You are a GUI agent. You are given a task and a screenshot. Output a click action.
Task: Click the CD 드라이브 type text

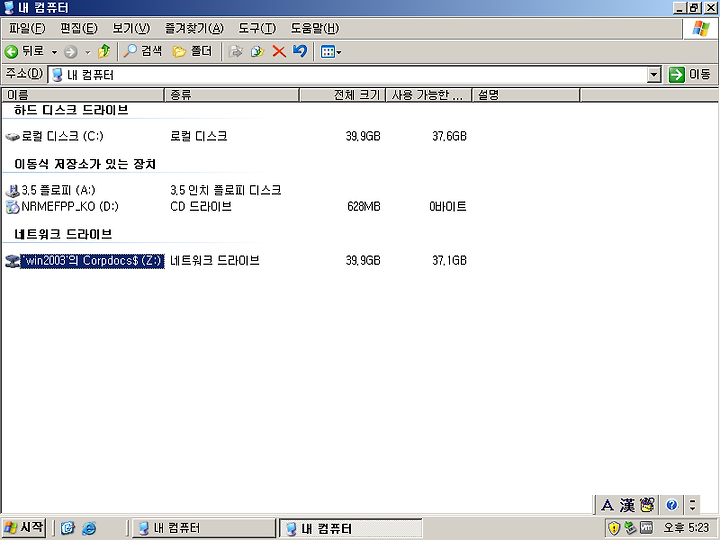pos(201,207)
